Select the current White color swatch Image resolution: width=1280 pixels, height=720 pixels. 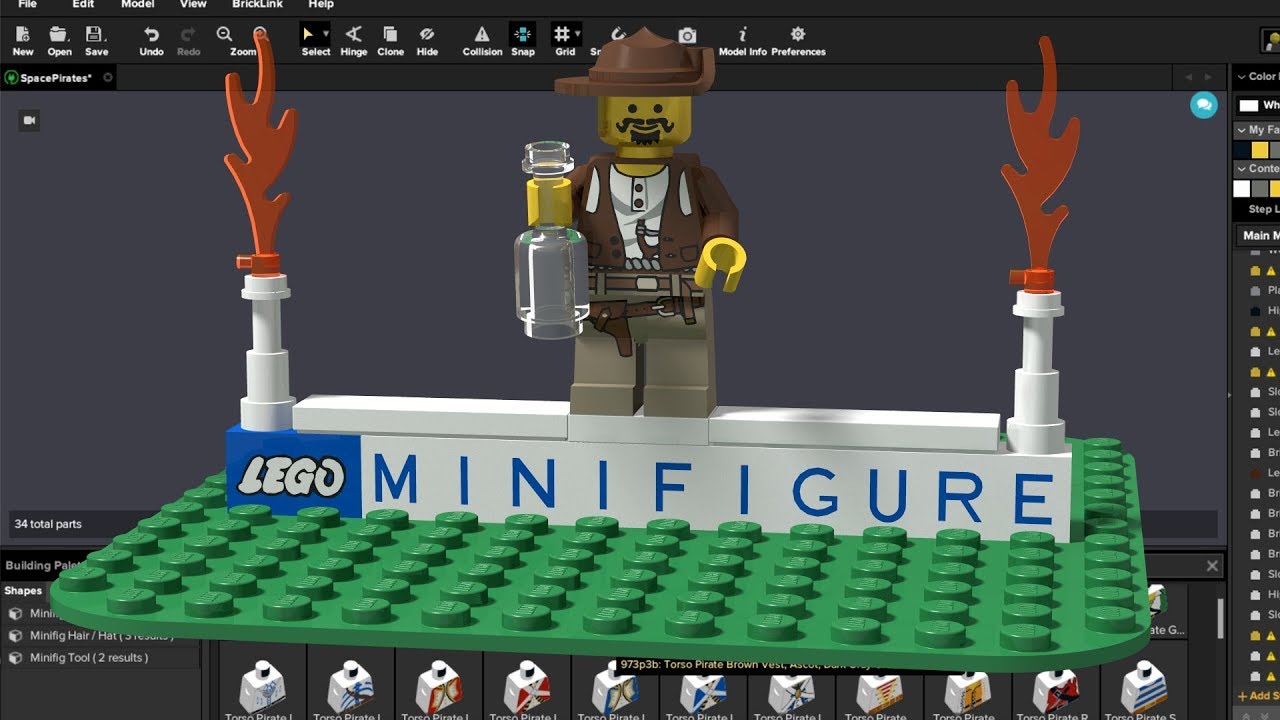click(x=1248, y=105)
